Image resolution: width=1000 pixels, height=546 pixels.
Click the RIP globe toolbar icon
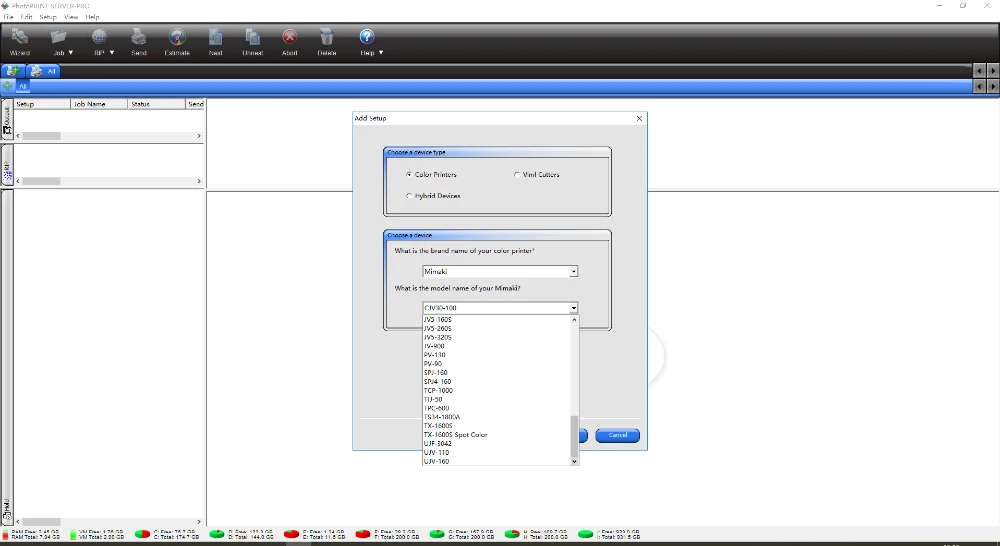point(99,37)
